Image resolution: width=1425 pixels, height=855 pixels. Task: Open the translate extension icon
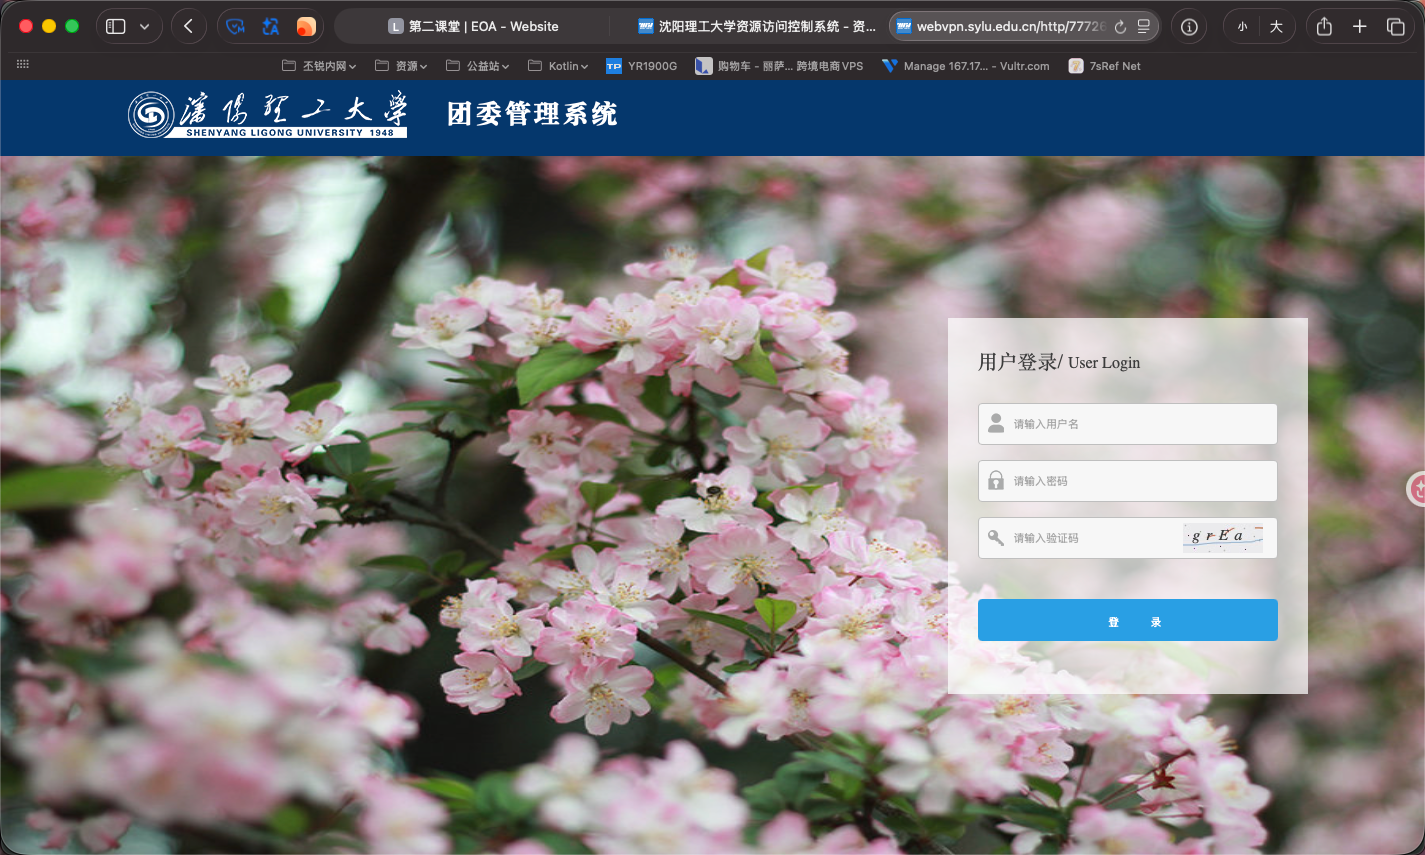pyautogui.click(x=271, y=27)
